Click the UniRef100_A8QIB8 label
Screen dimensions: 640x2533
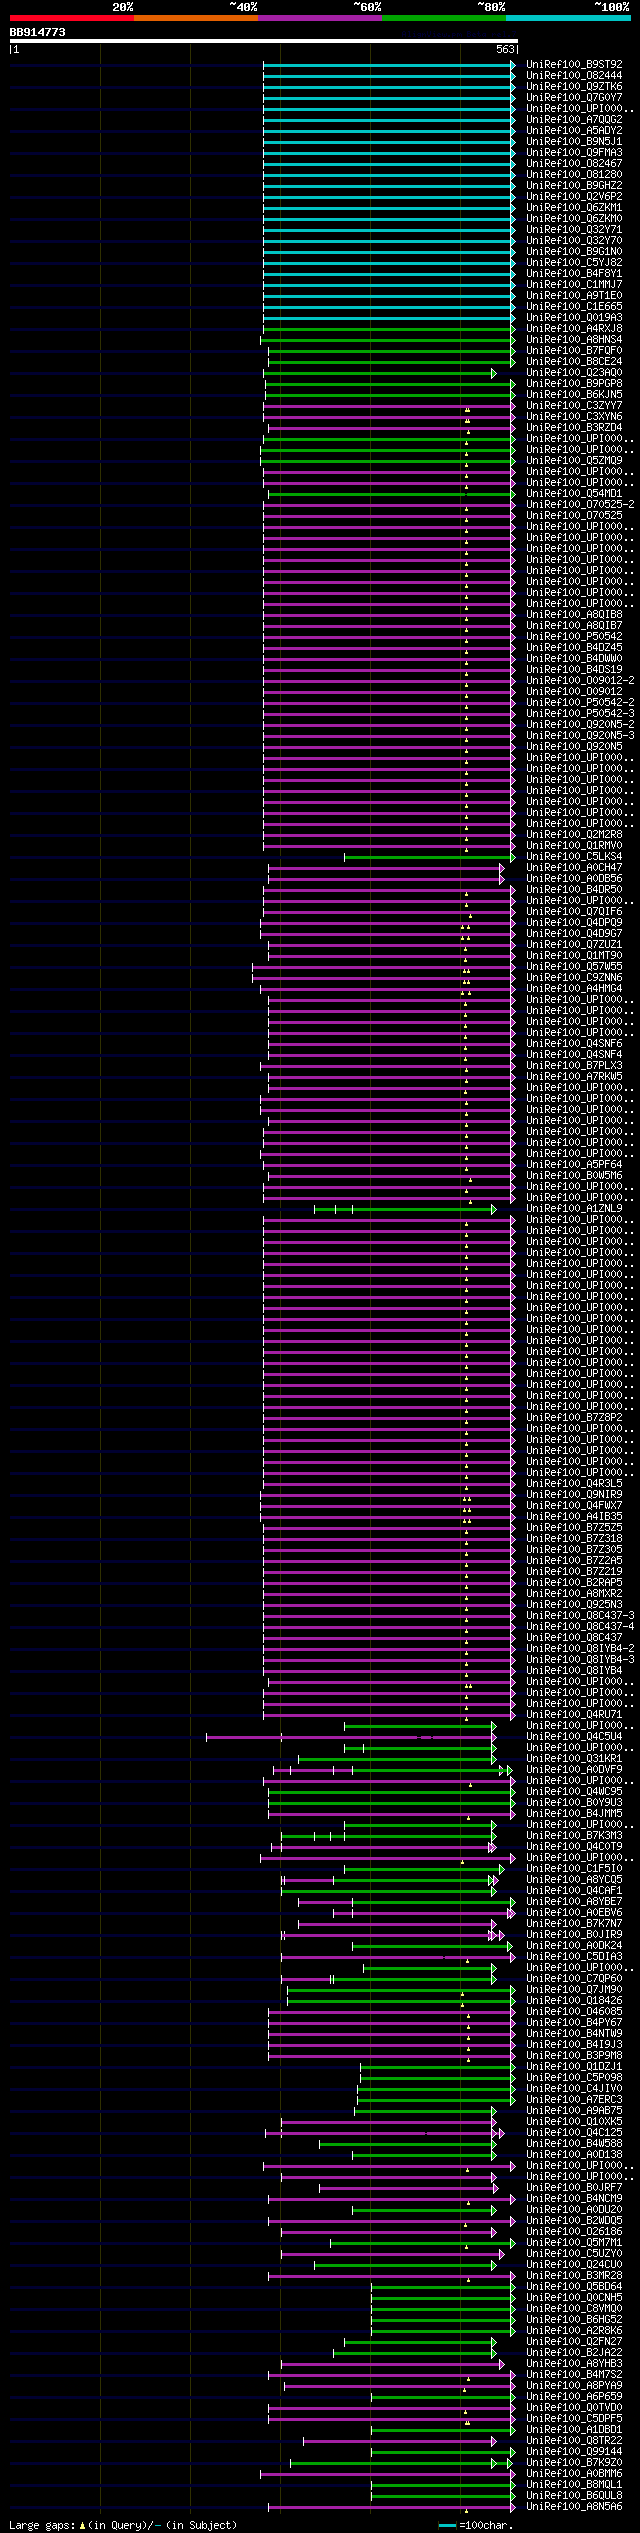(574, 614)
